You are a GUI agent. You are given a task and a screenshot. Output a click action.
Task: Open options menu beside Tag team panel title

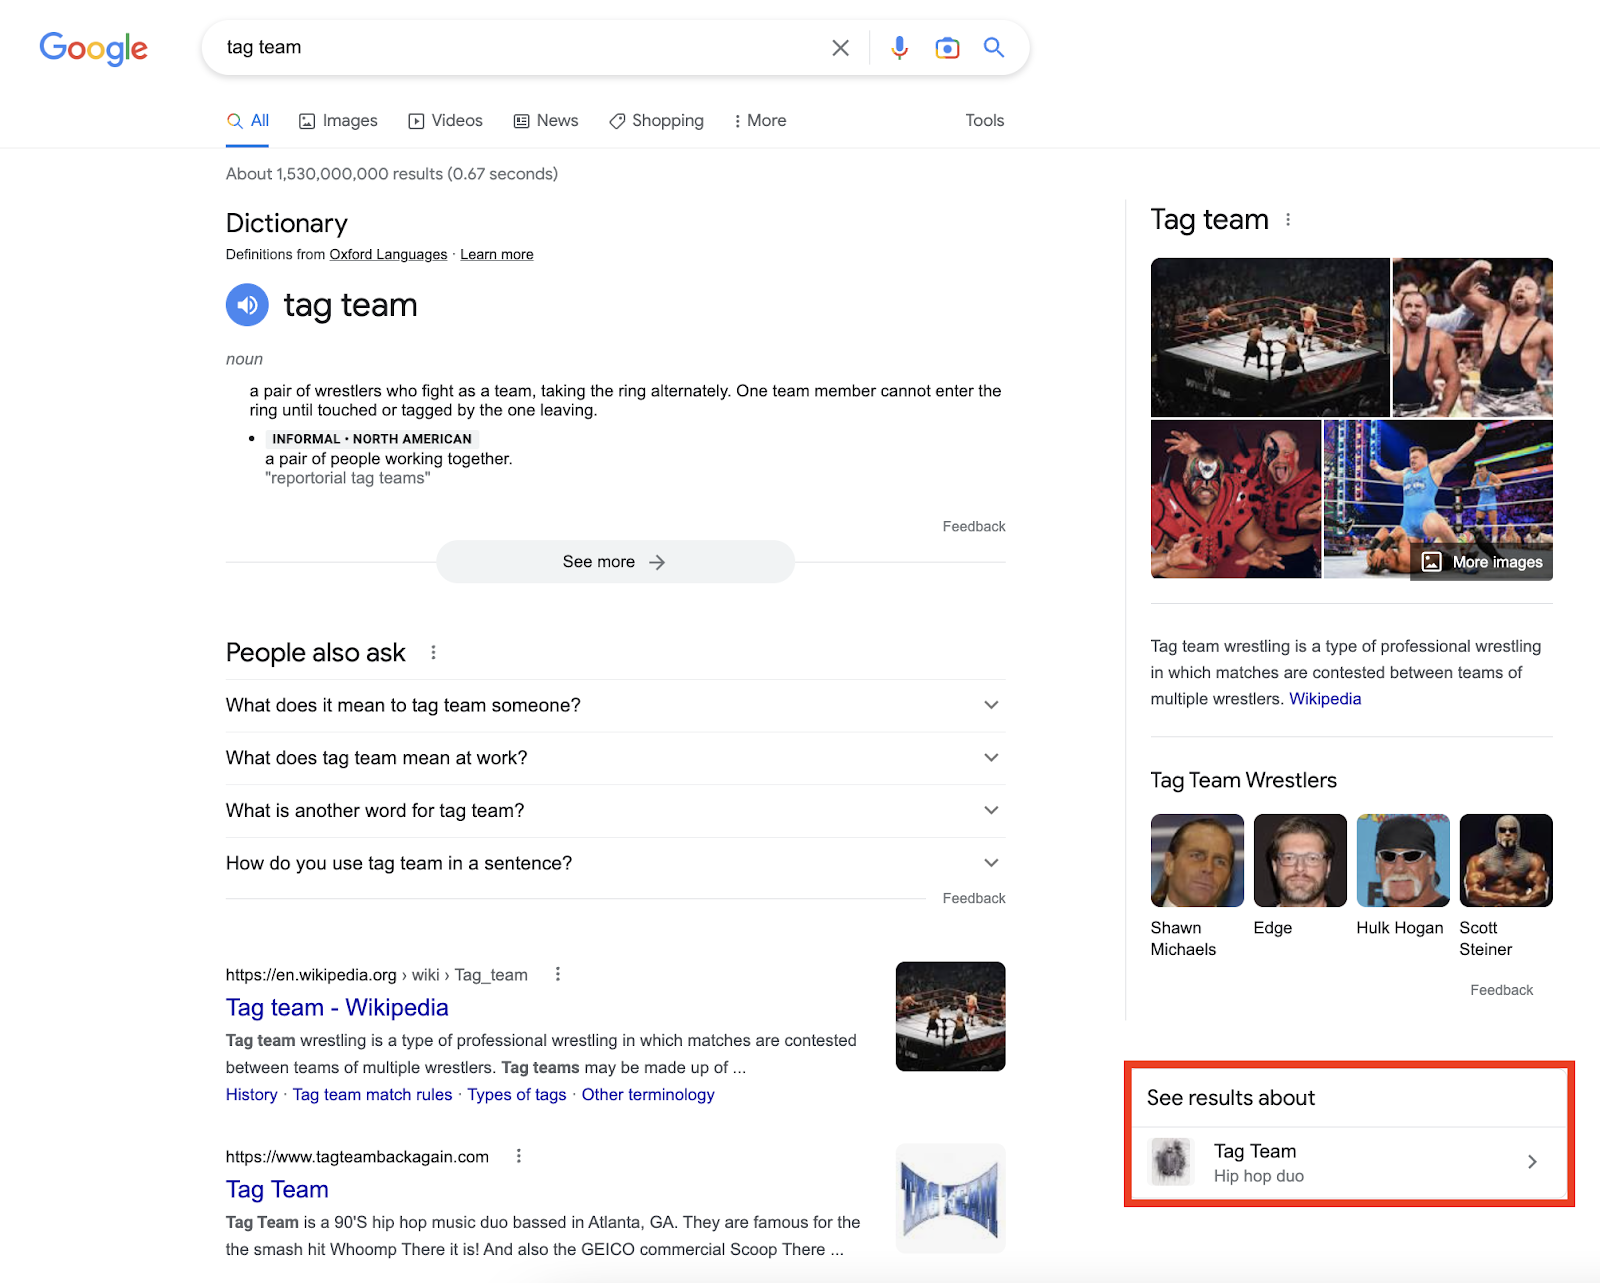pos(1288,220)
